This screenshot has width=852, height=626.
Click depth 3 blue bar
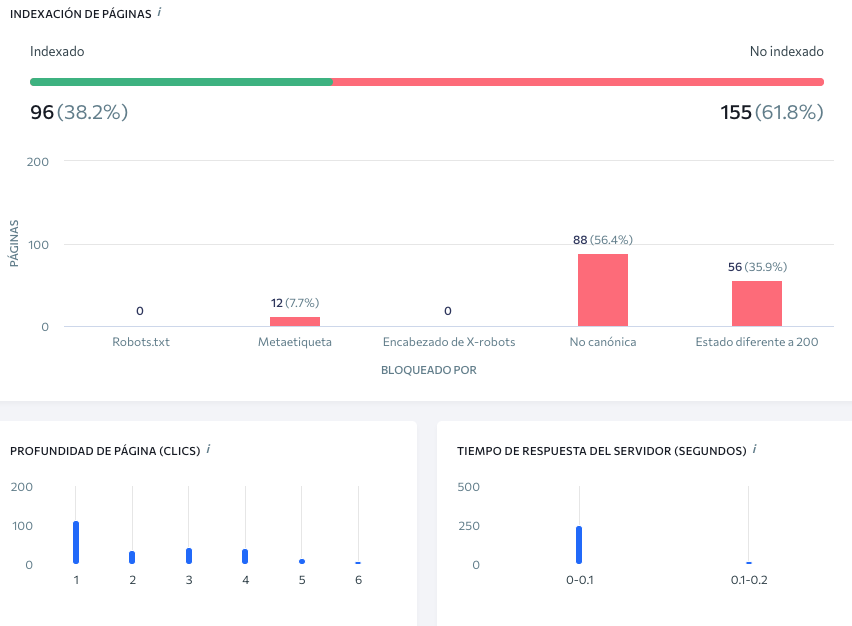pyautogui.click(x=189, y=556)
